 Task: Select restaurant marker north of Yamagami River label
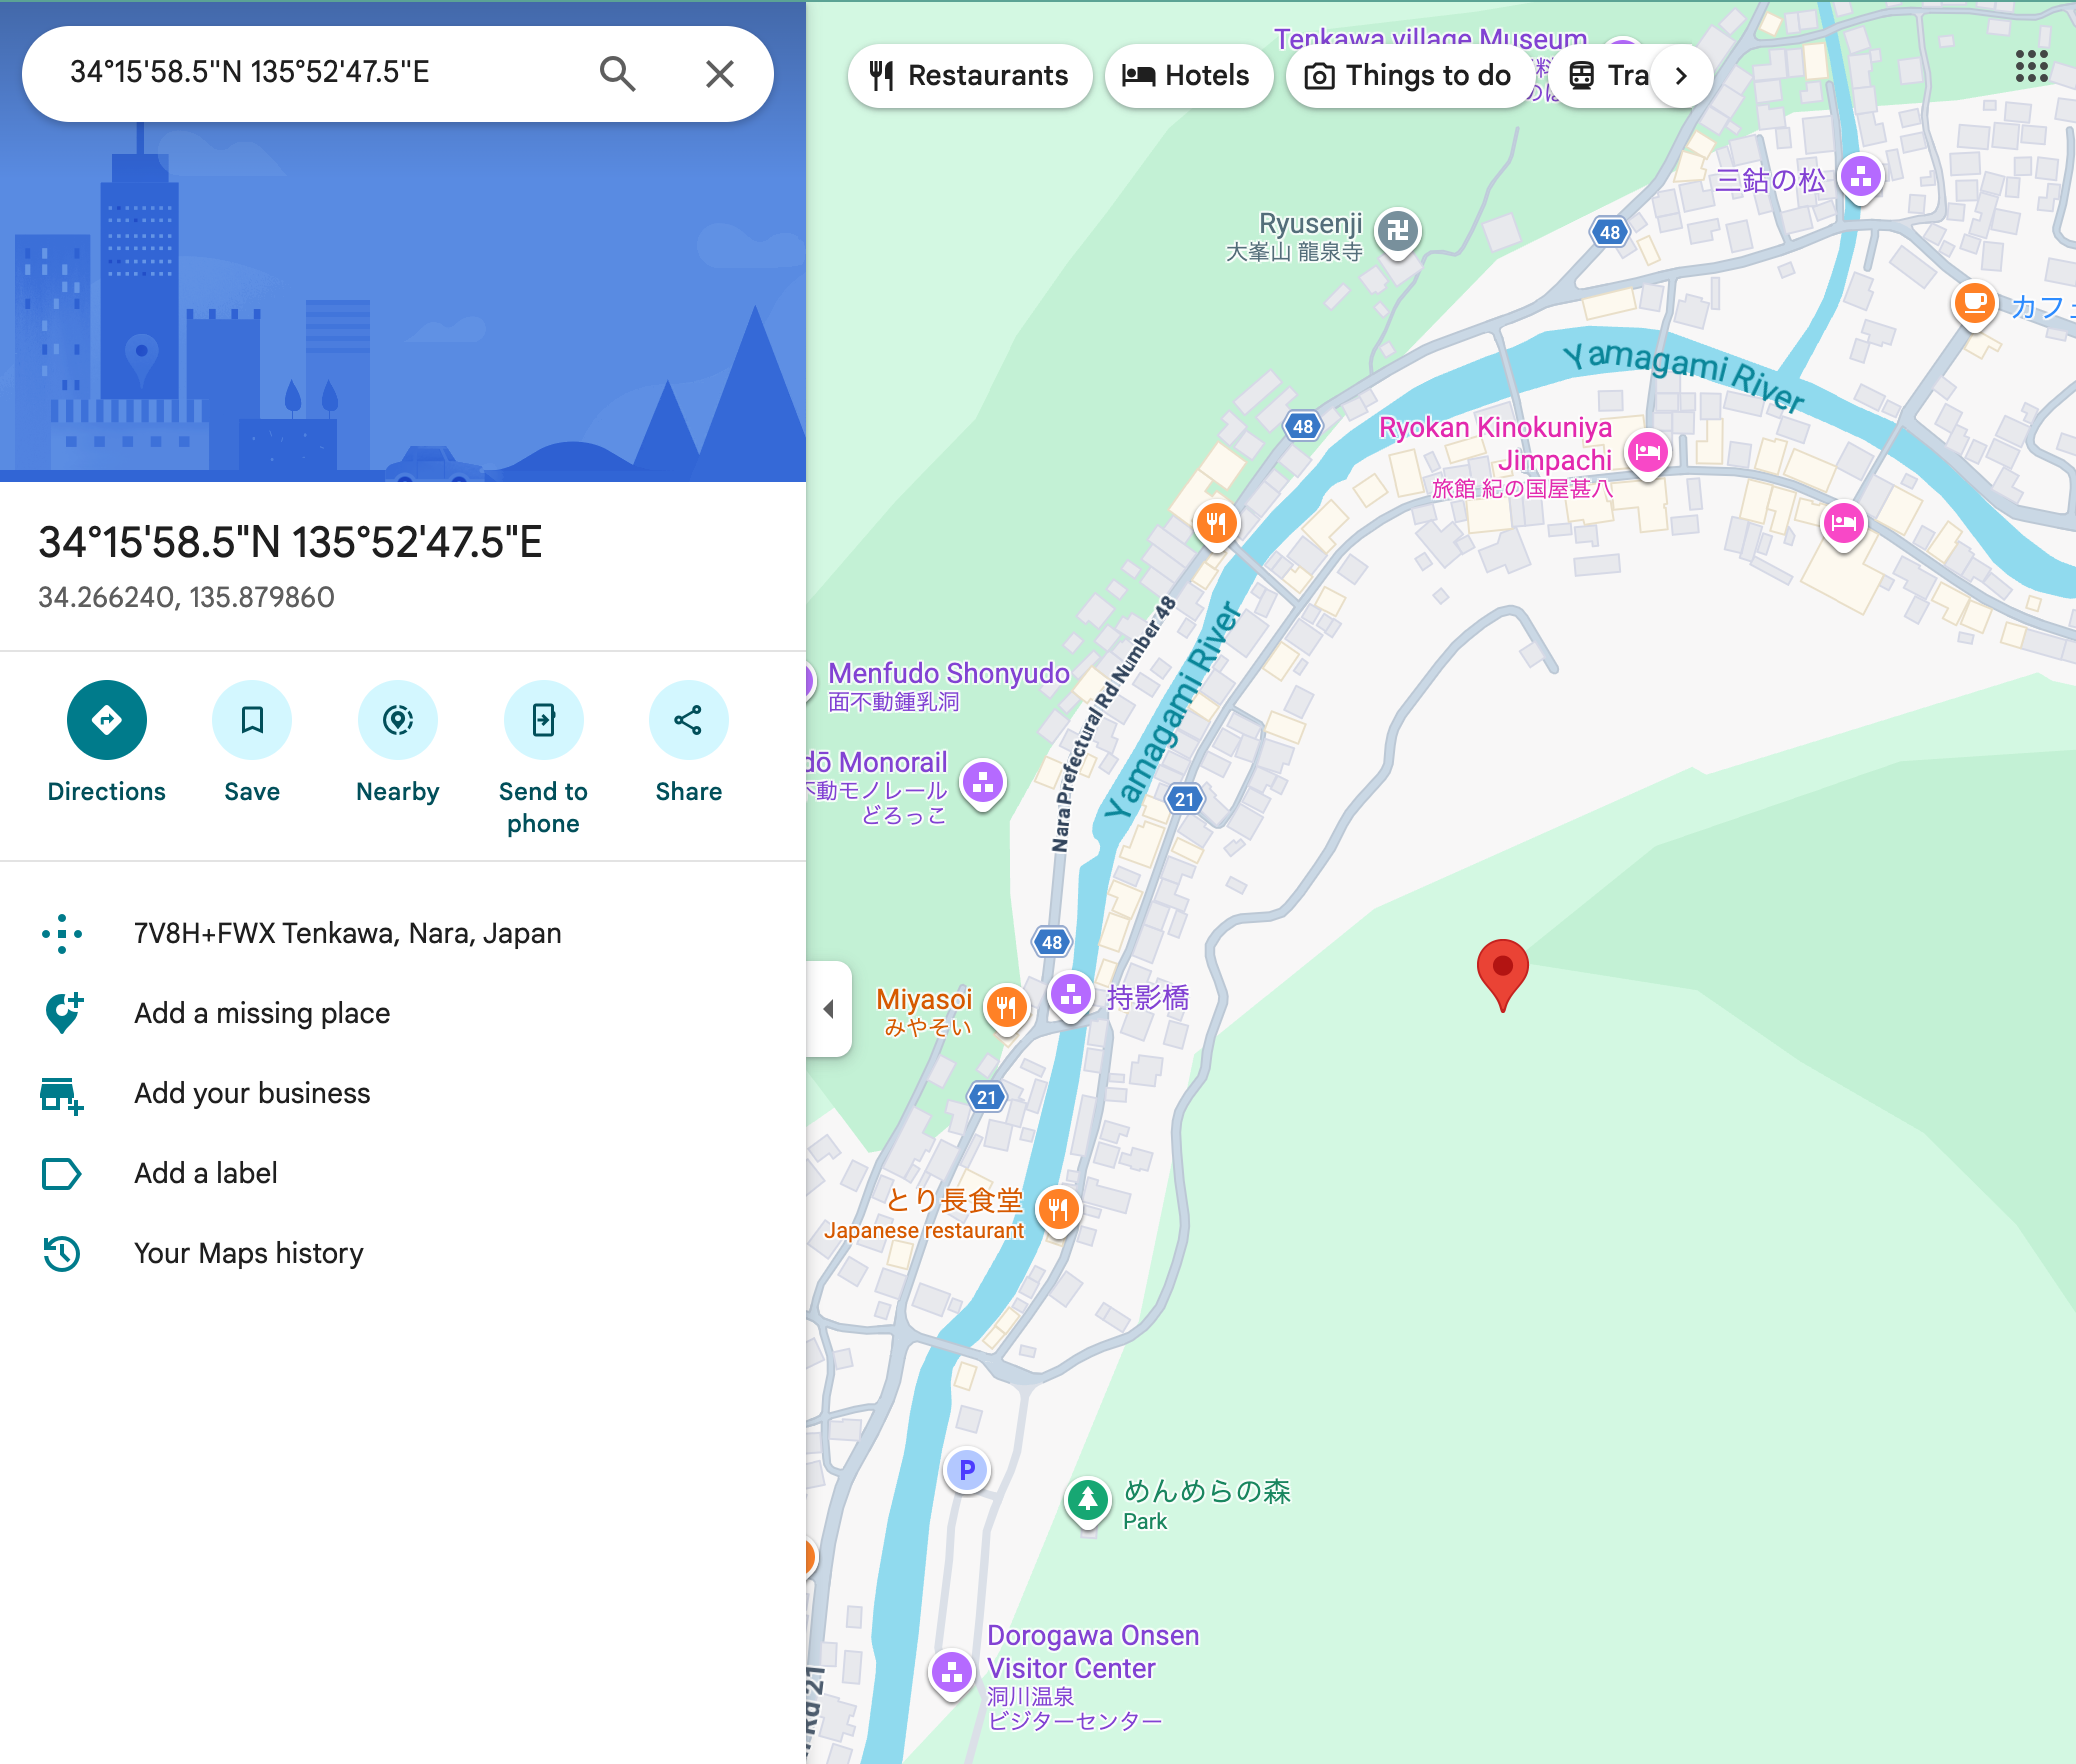pyautogui.click(x=1216, y=524)
